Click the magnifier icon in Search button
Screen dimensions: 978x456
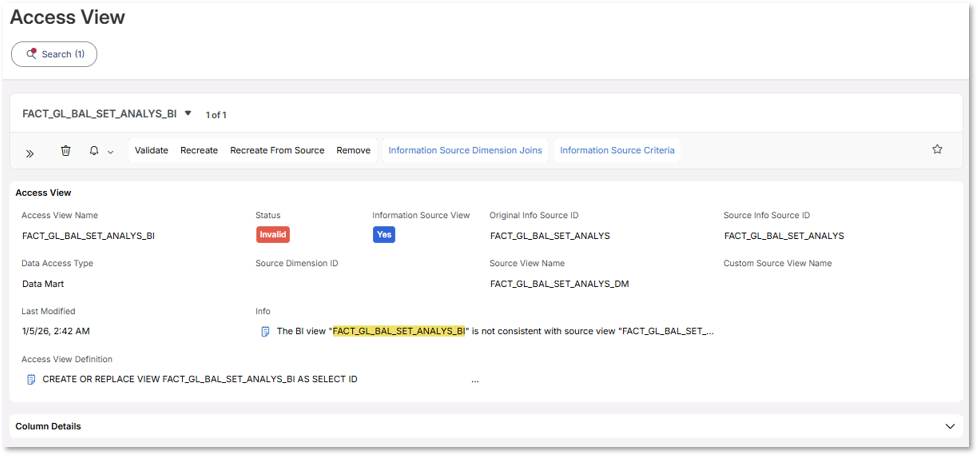pos(31,54)
